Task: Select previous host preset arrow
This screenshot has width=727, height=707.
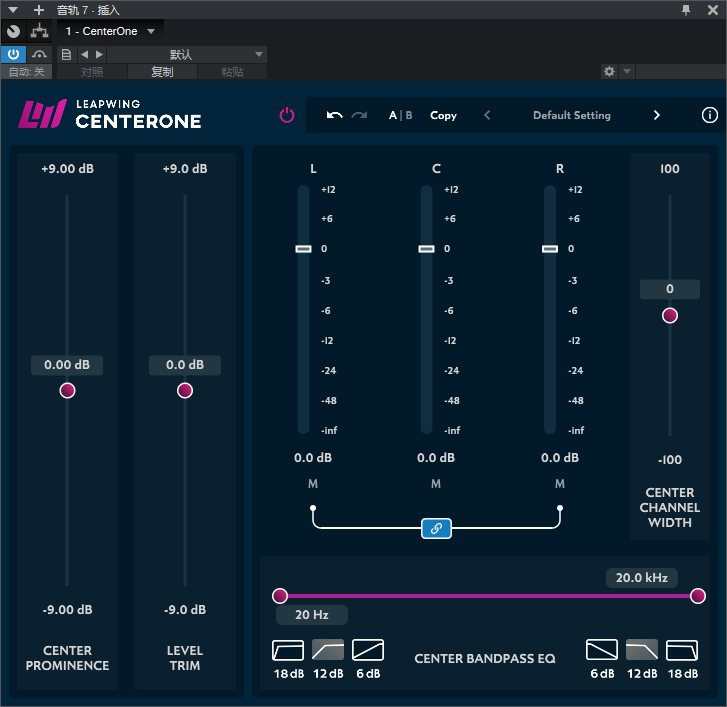Action: coord(84,55)
